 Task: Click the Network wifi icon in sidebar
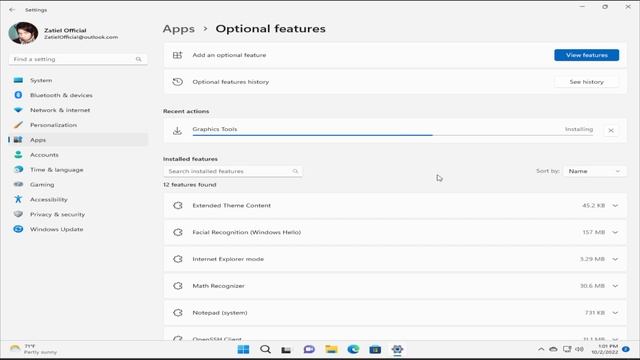tap(18, 110)
